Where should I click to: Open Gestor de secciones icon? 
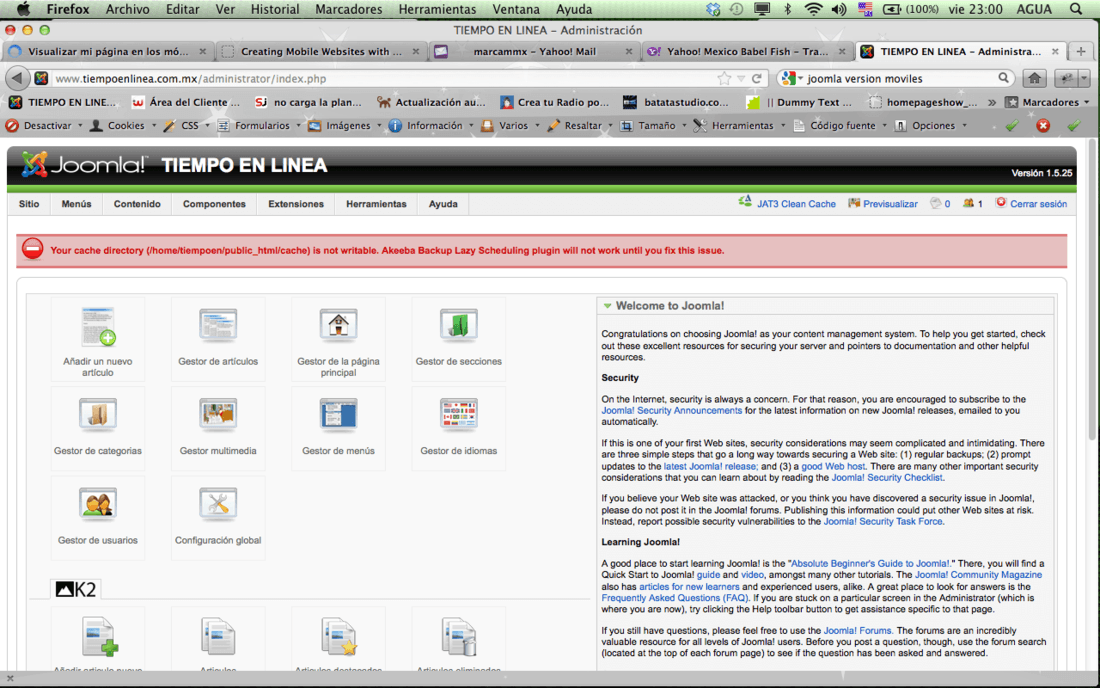click(459, 325)
